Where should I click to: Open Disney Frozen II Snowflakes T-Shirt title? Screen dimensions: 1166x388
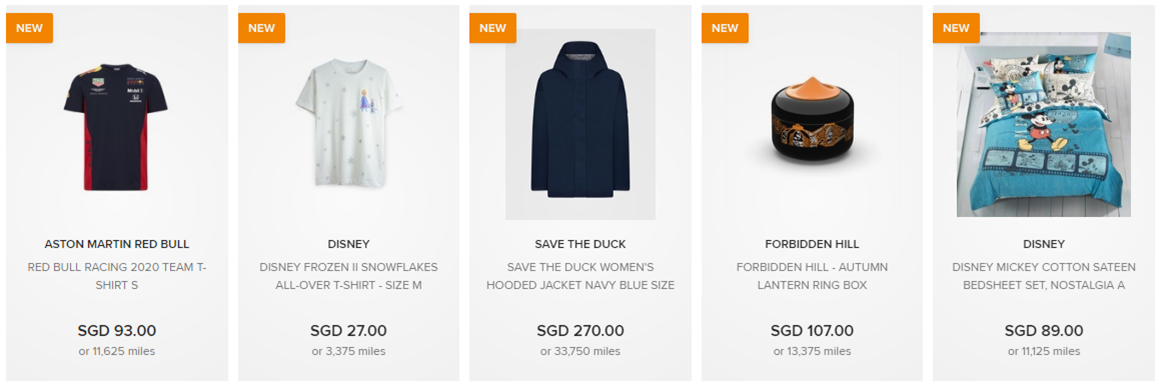tap(349, 276)
